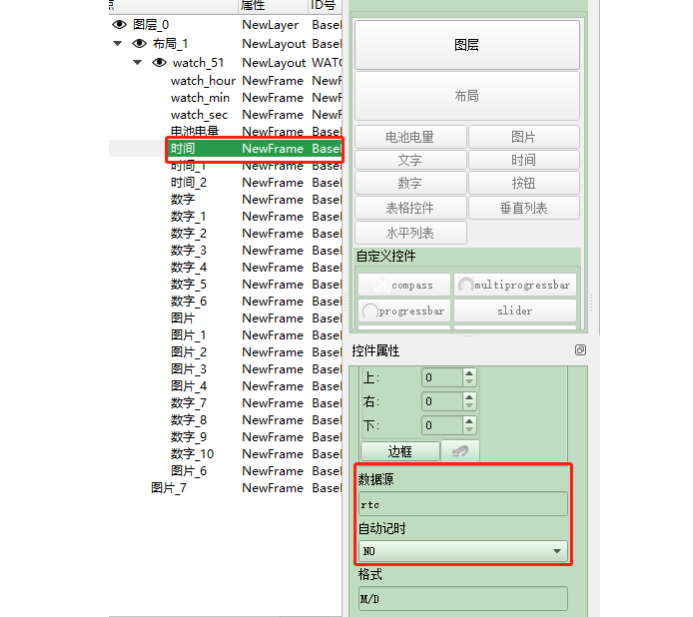Add a 数字 widget from the palette

tap(410, 183)
